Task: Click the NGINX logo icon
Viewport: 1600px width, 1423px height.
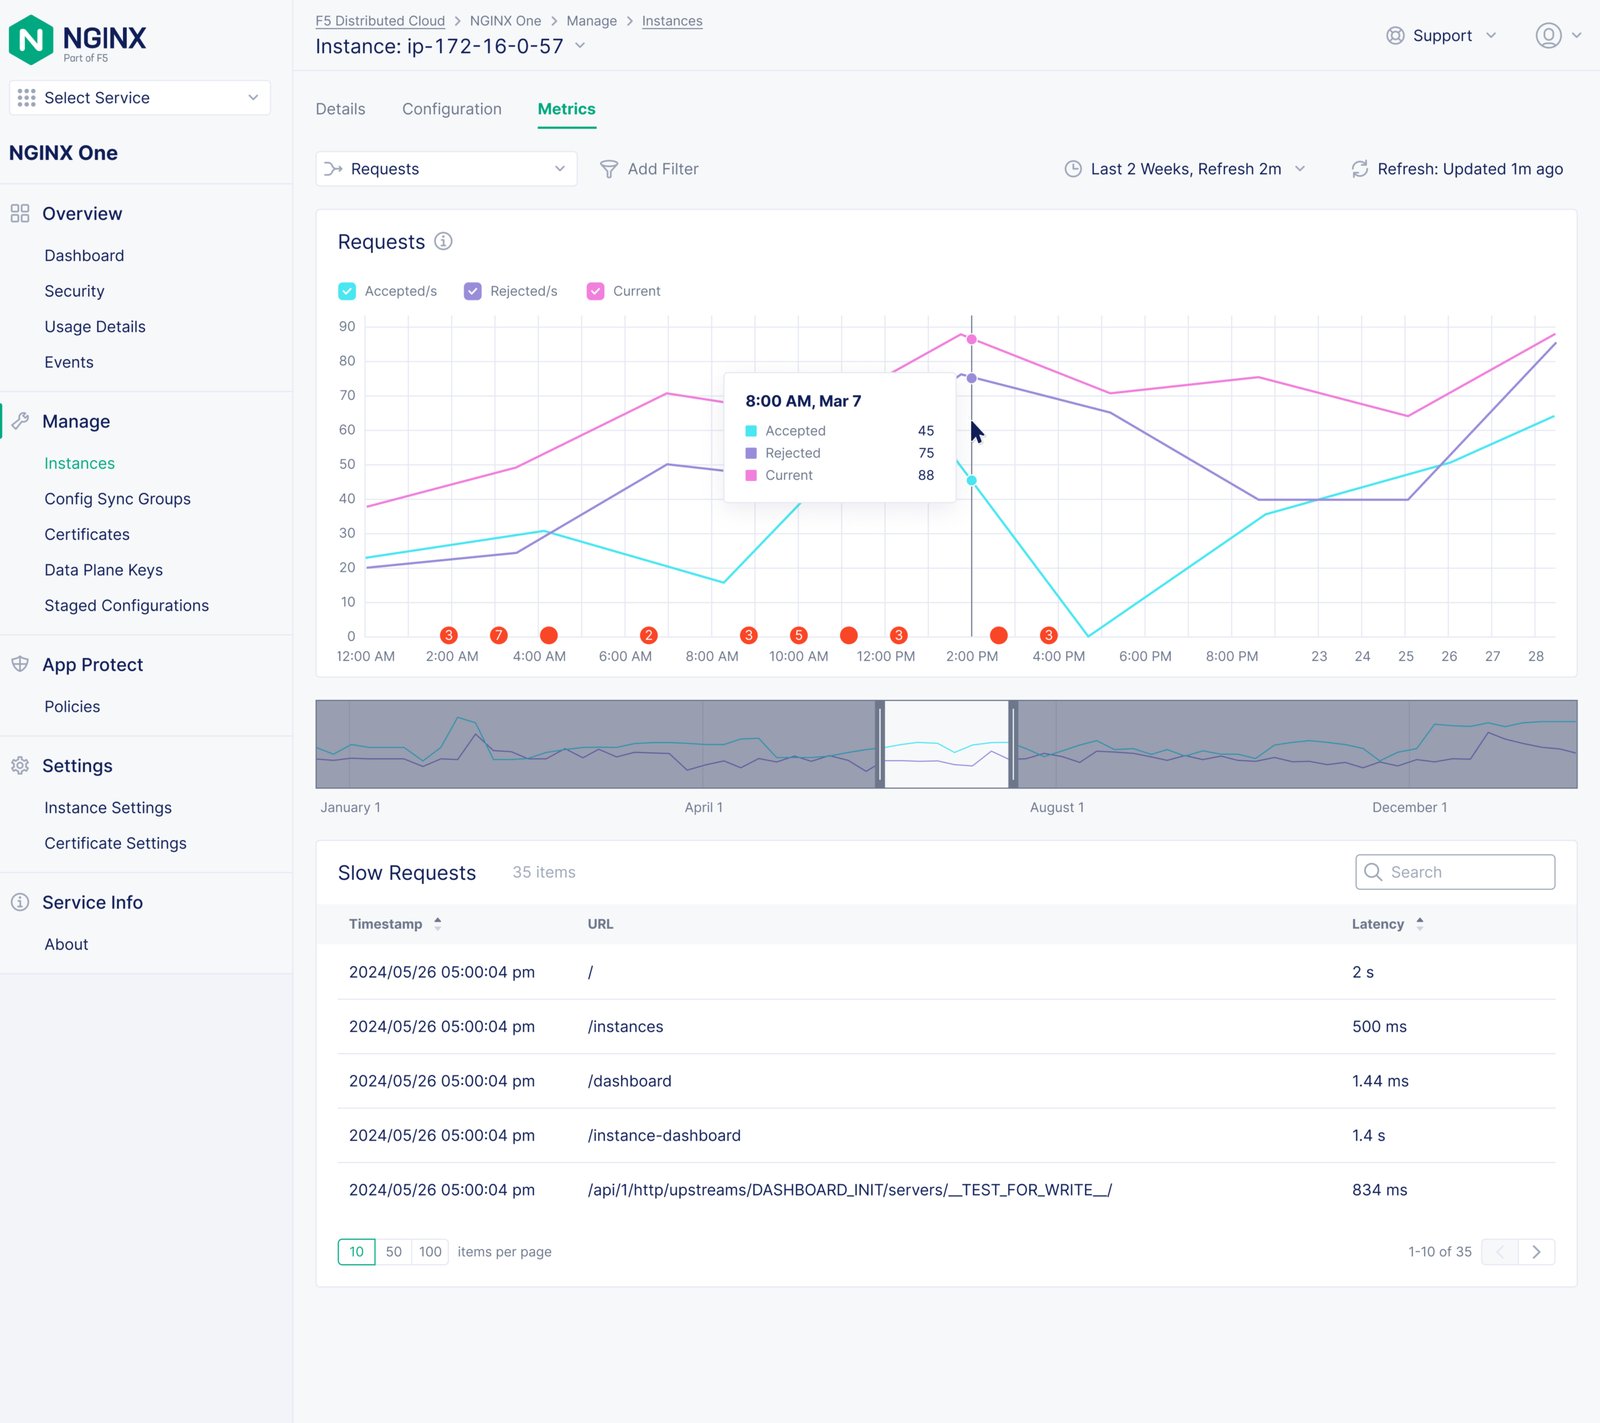Action: [x=31, y=40]
